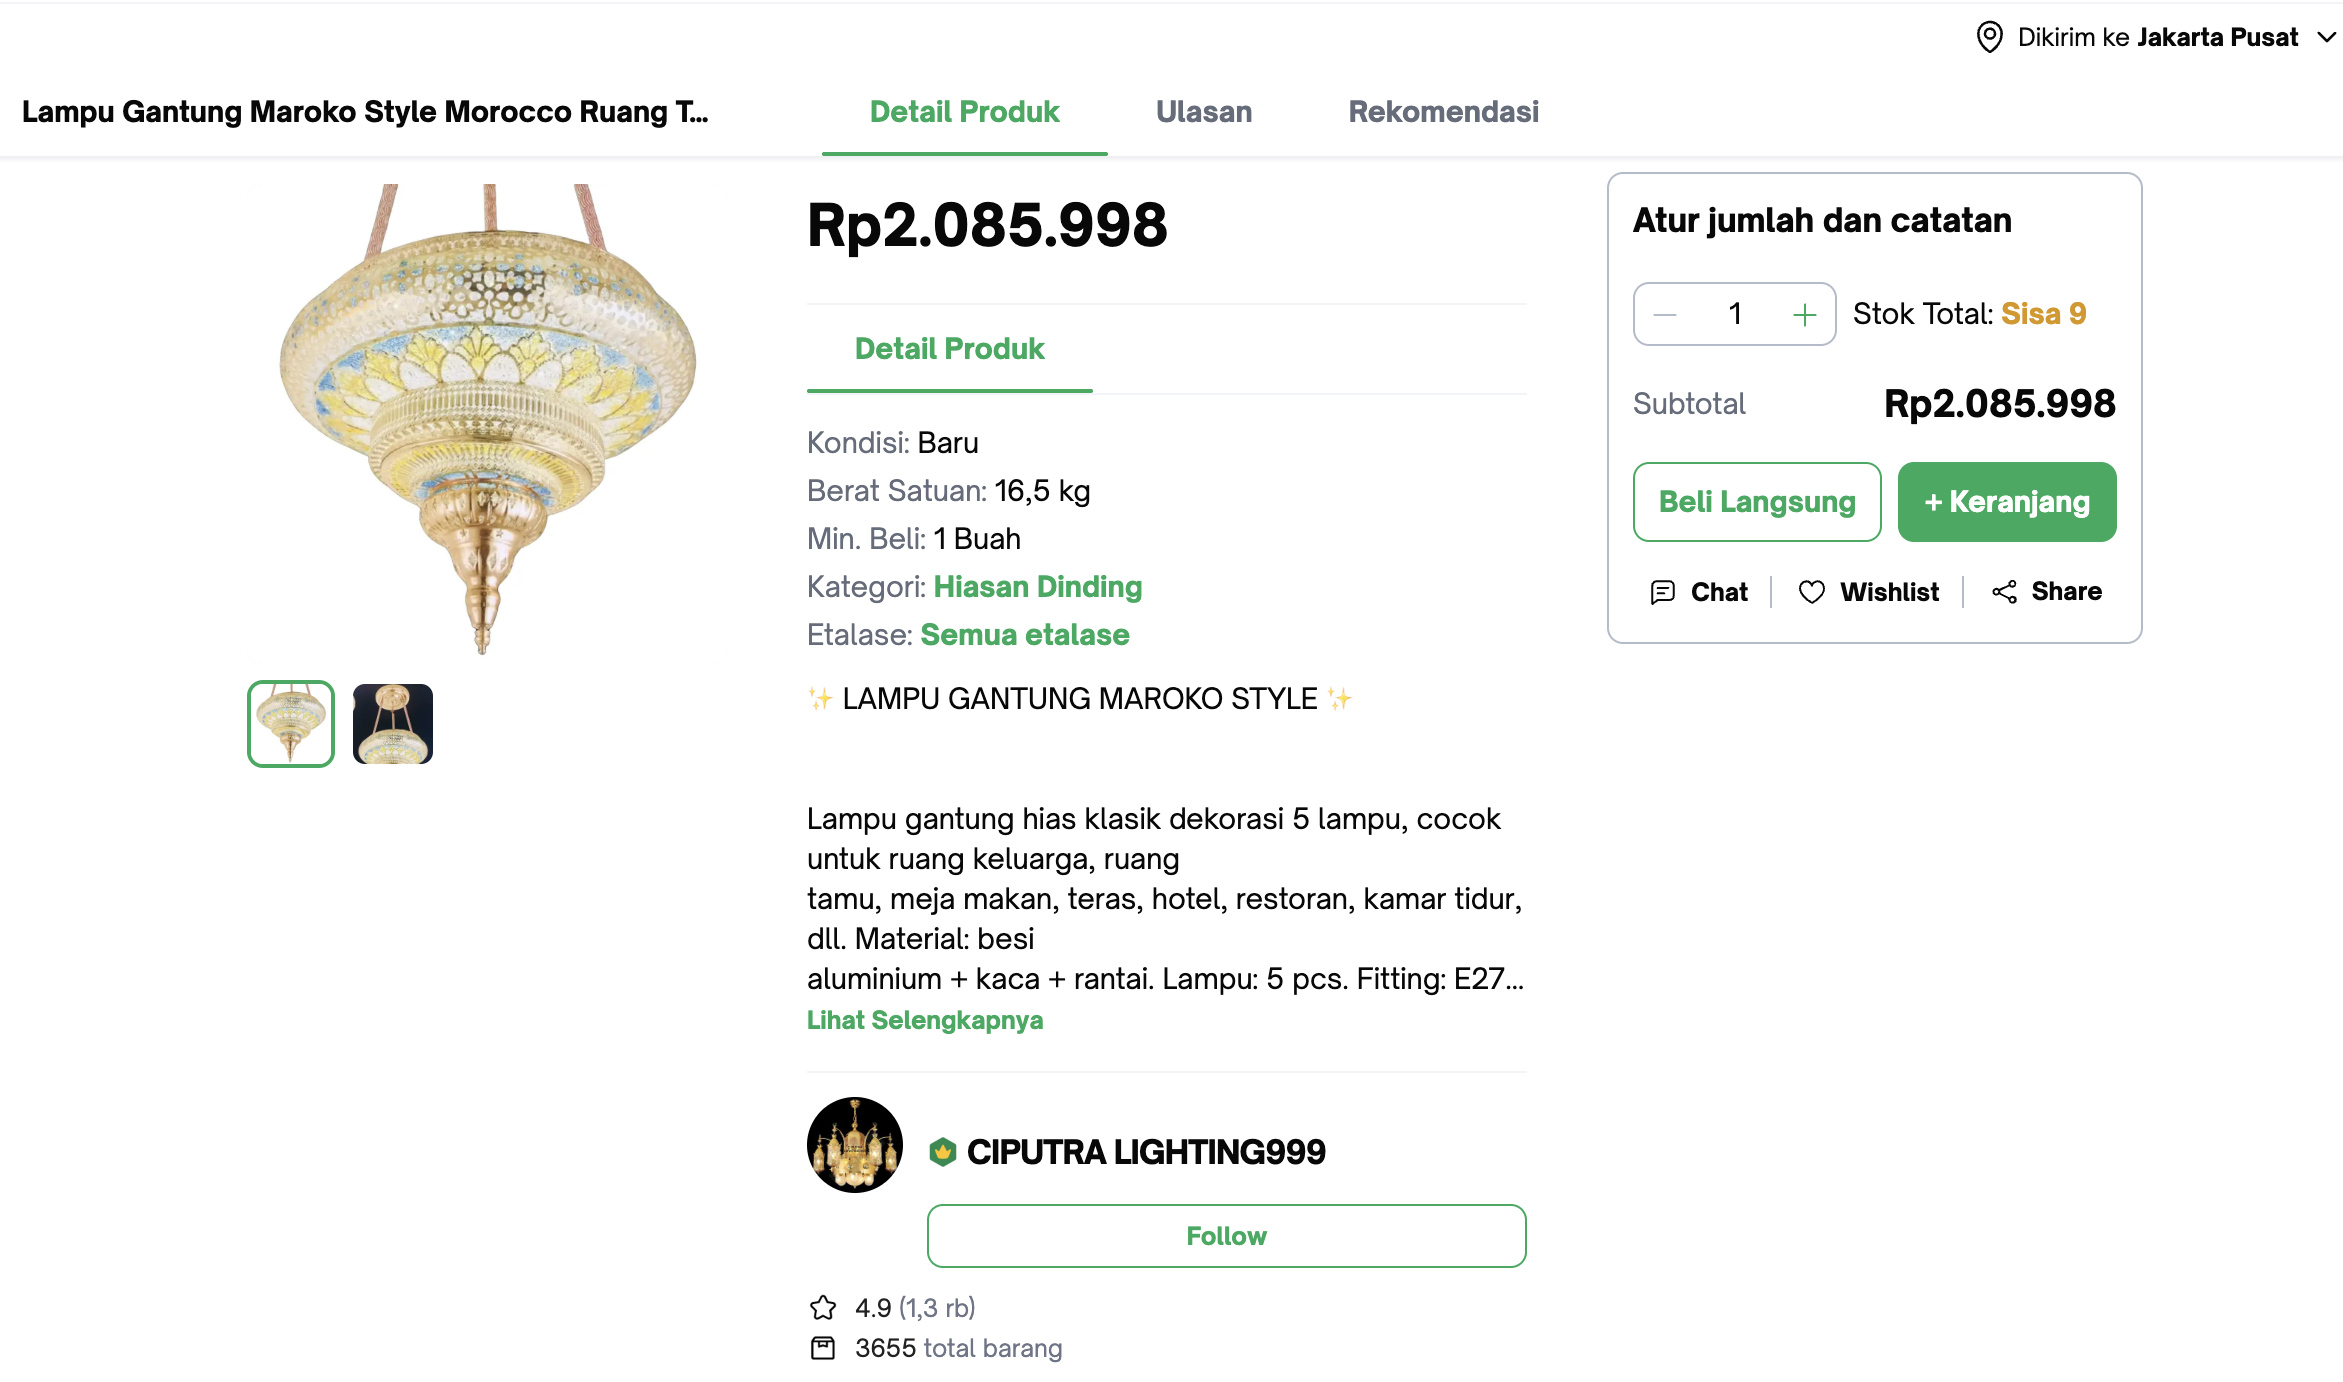
Task: Click the chat bubble icon
Action: click(1662, 592)
